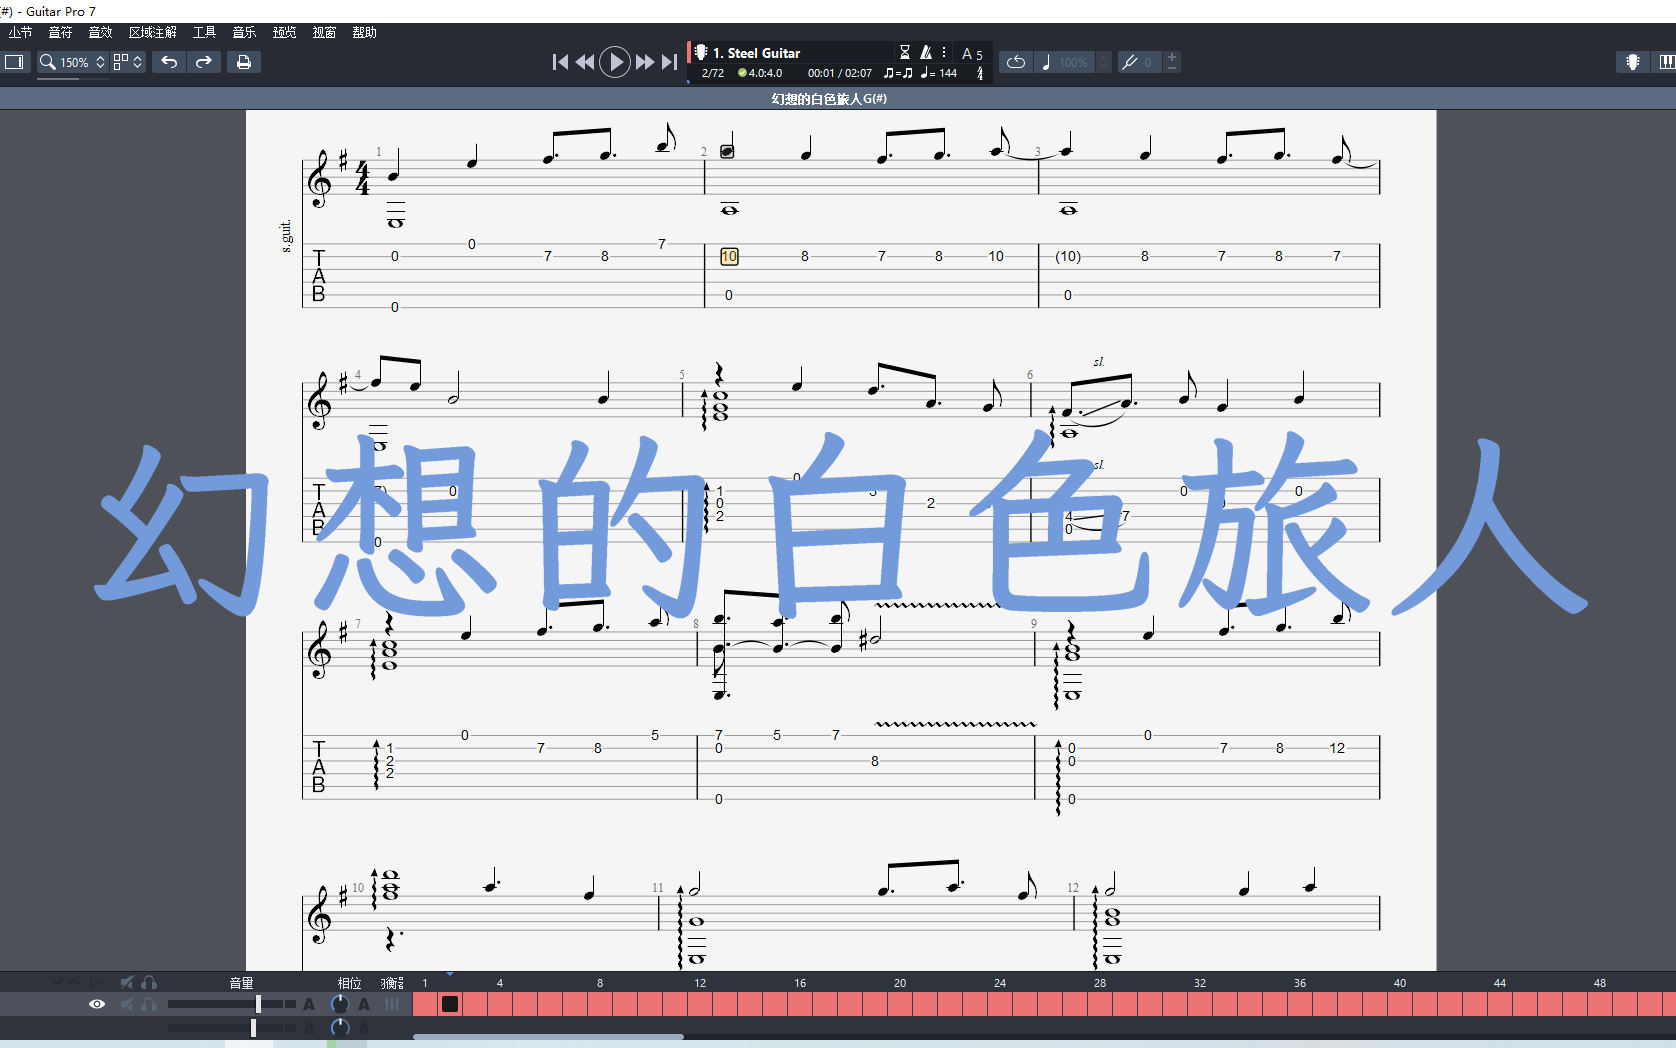The height and width of the screenshot is (1048, 1676).
Task: Open the 视窗 (Window) menu
Action: (324, 33)
